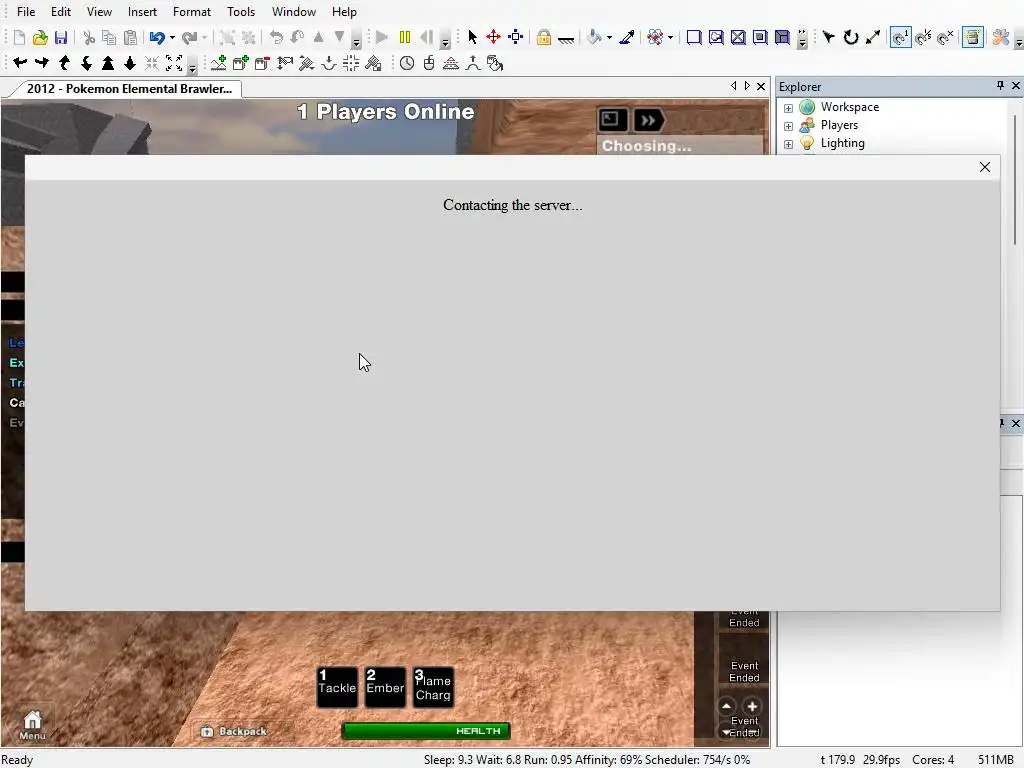Select the Pokemon Elemental Brawler document tab

pyautogui.click(x=129, y=89)
